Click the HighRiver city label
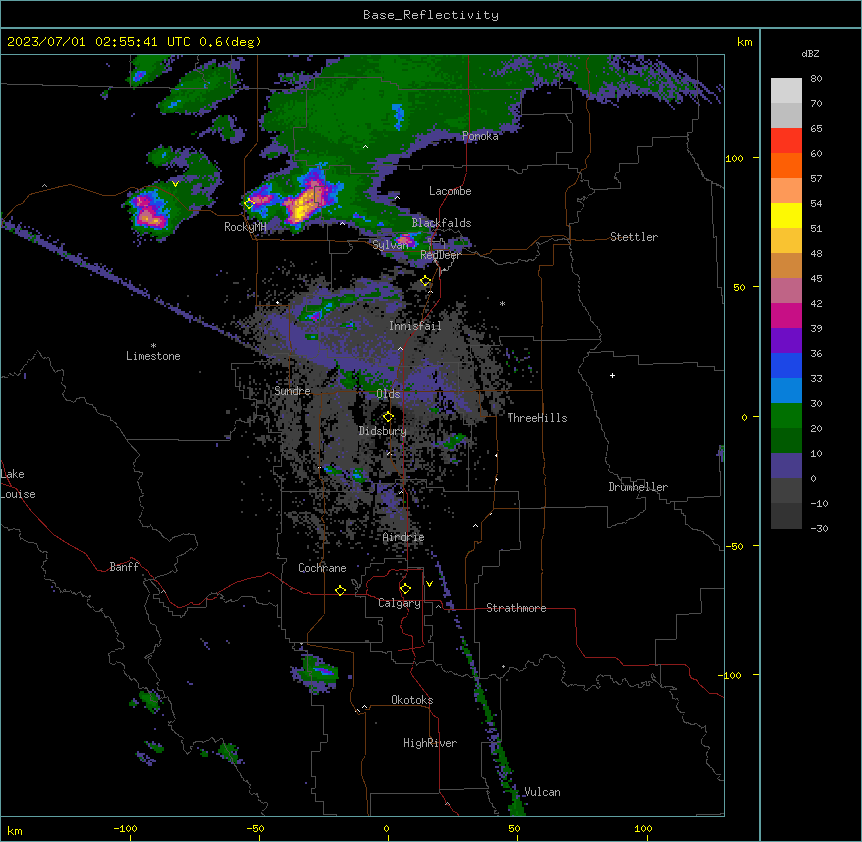Screen dimensions: 862x842 (x=430, y=743)
